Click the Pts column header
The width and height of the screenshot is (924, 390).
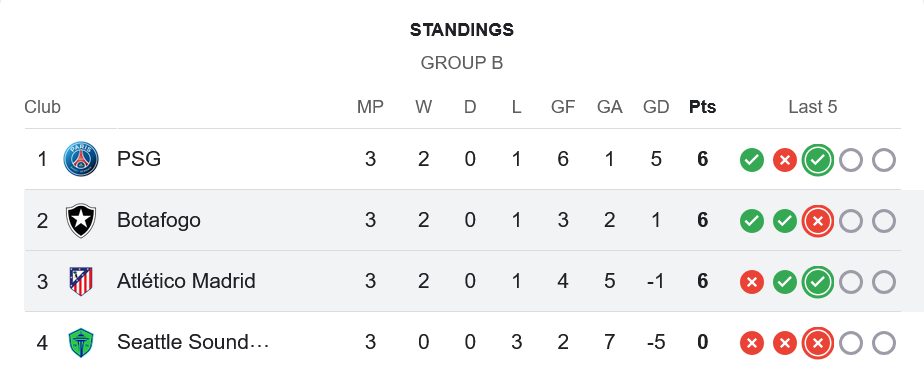(702, 107)
